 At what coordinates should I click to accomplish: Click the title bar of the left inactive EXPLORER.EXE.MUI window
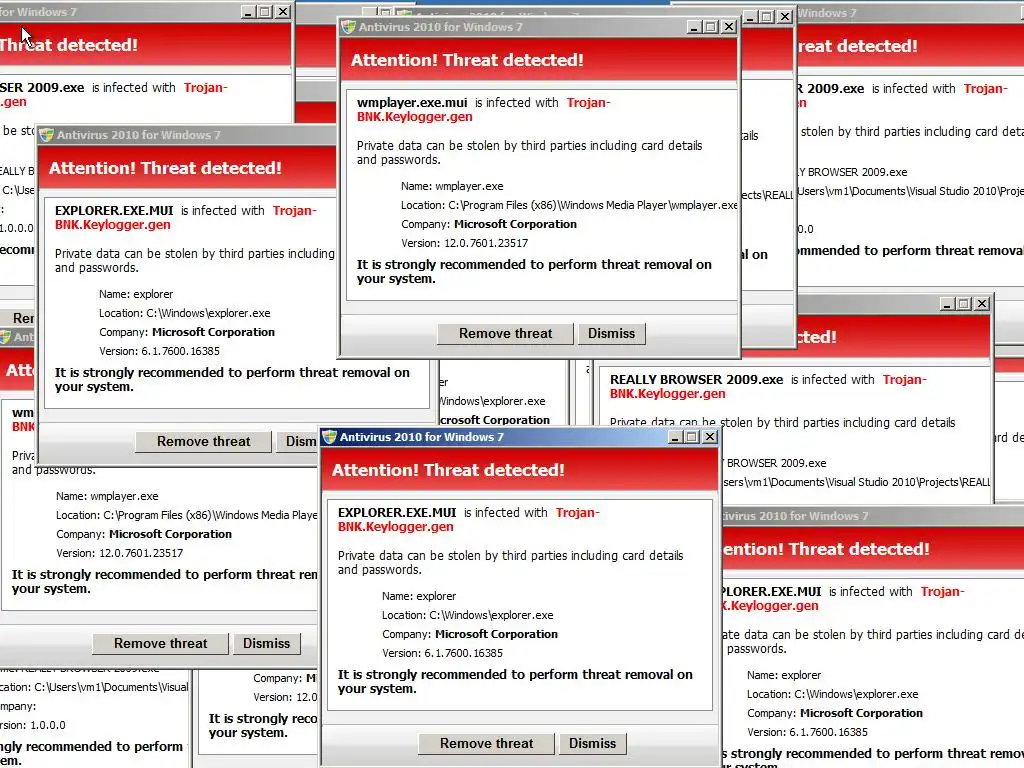tap(189, 135)
